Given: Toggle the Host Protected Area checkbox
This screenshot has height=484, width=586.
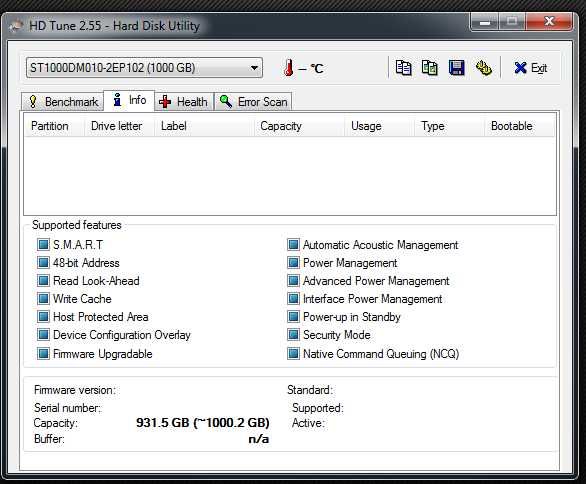Looking at the screenshot, I should 43,316.
